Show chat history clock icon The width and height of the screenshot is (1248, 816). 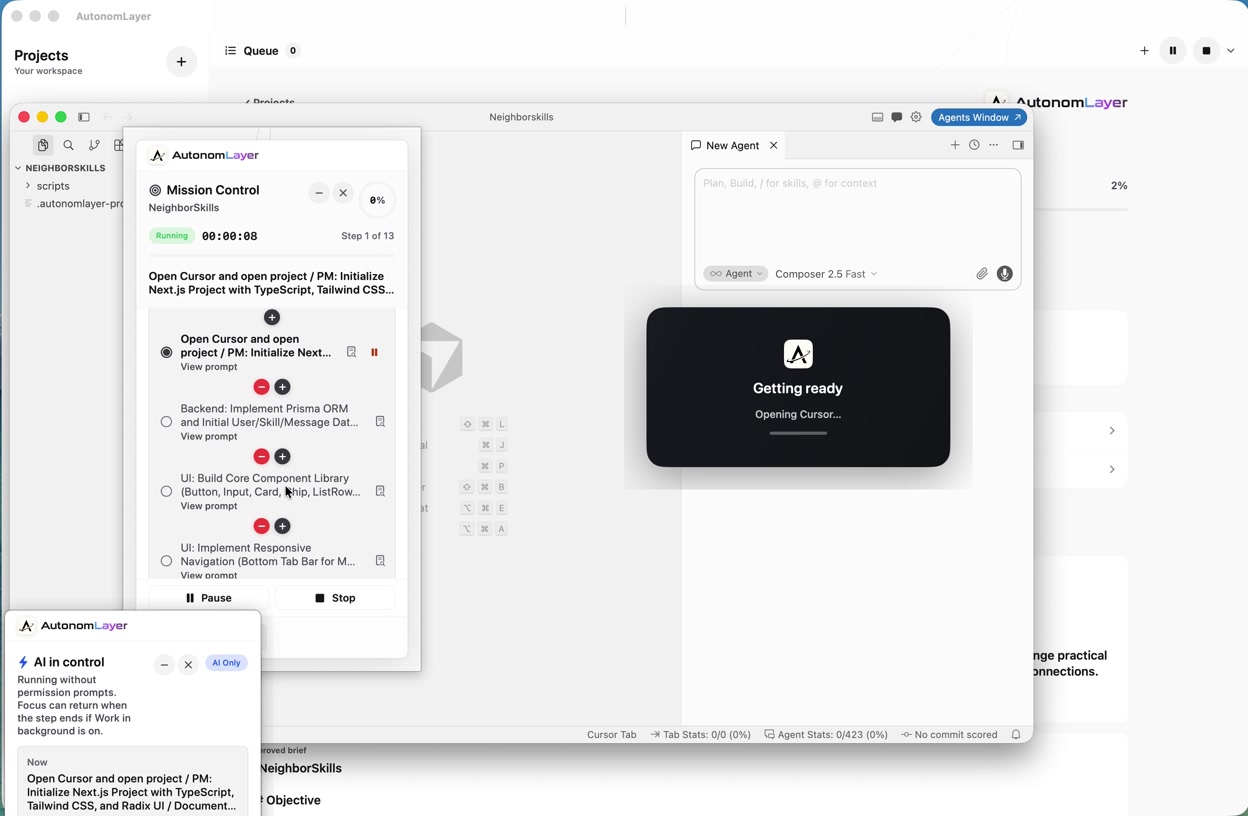coord(974,145)
